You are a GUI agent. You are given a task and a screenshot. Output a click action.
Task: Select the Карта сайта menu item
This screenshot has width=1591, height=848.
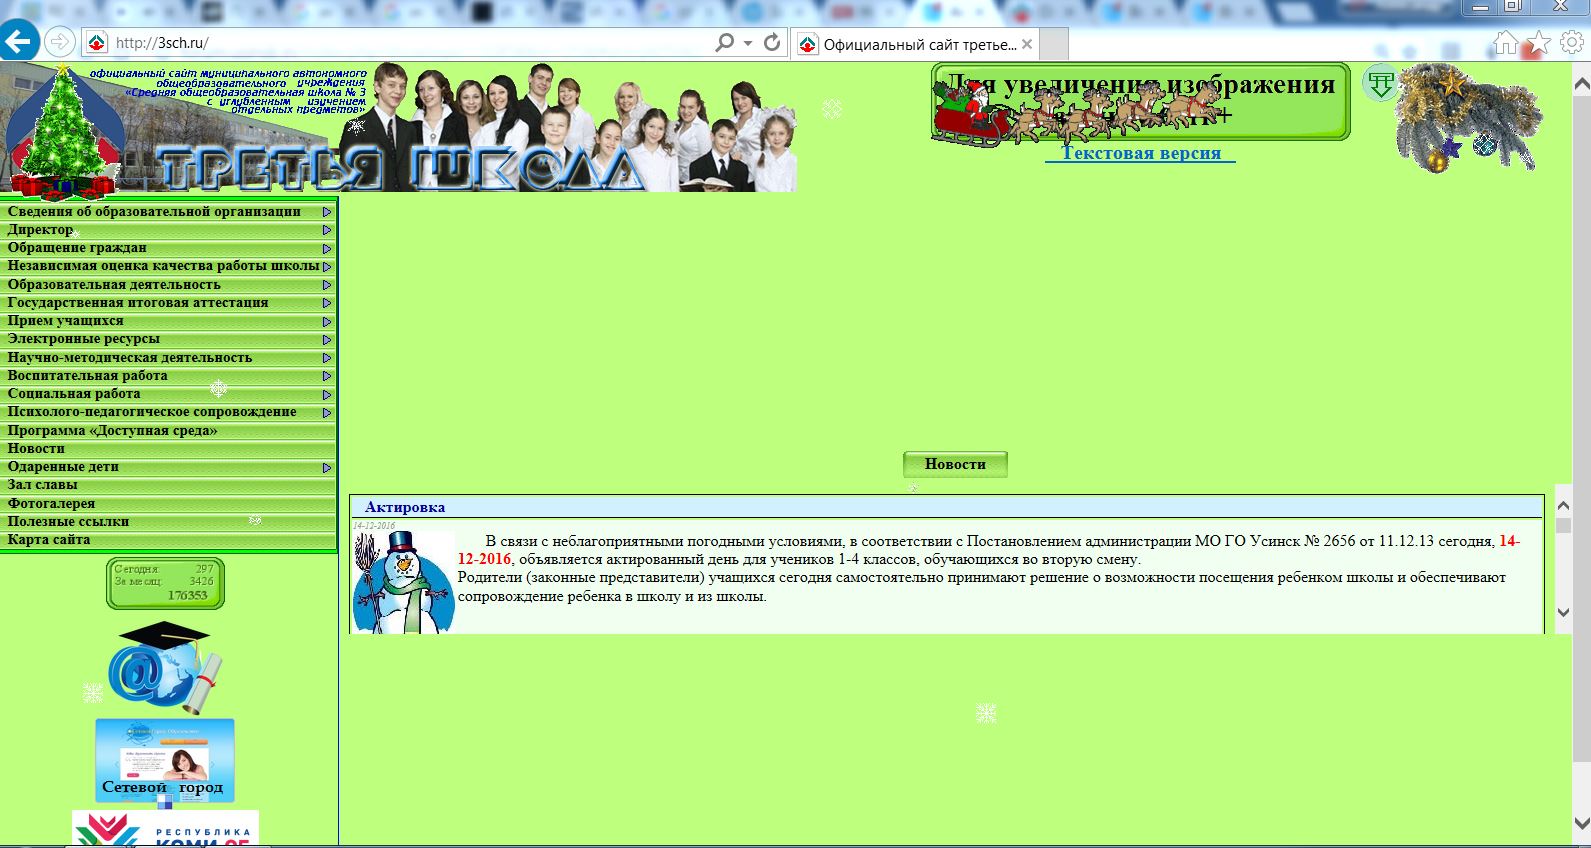(49, 540)
